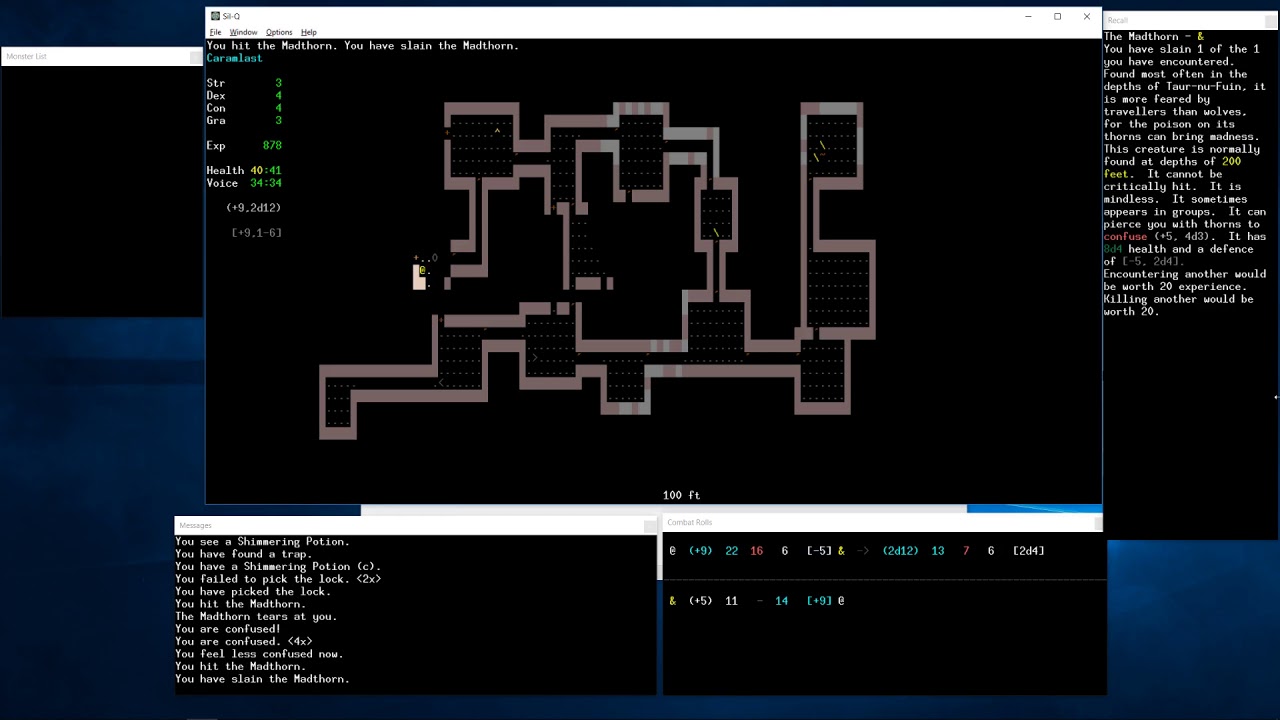Image resolution: width=1280 pixels, height=720 pixels.
Task: Click the Str stat row
Action: pyautogui.click(x=245, y=83)
